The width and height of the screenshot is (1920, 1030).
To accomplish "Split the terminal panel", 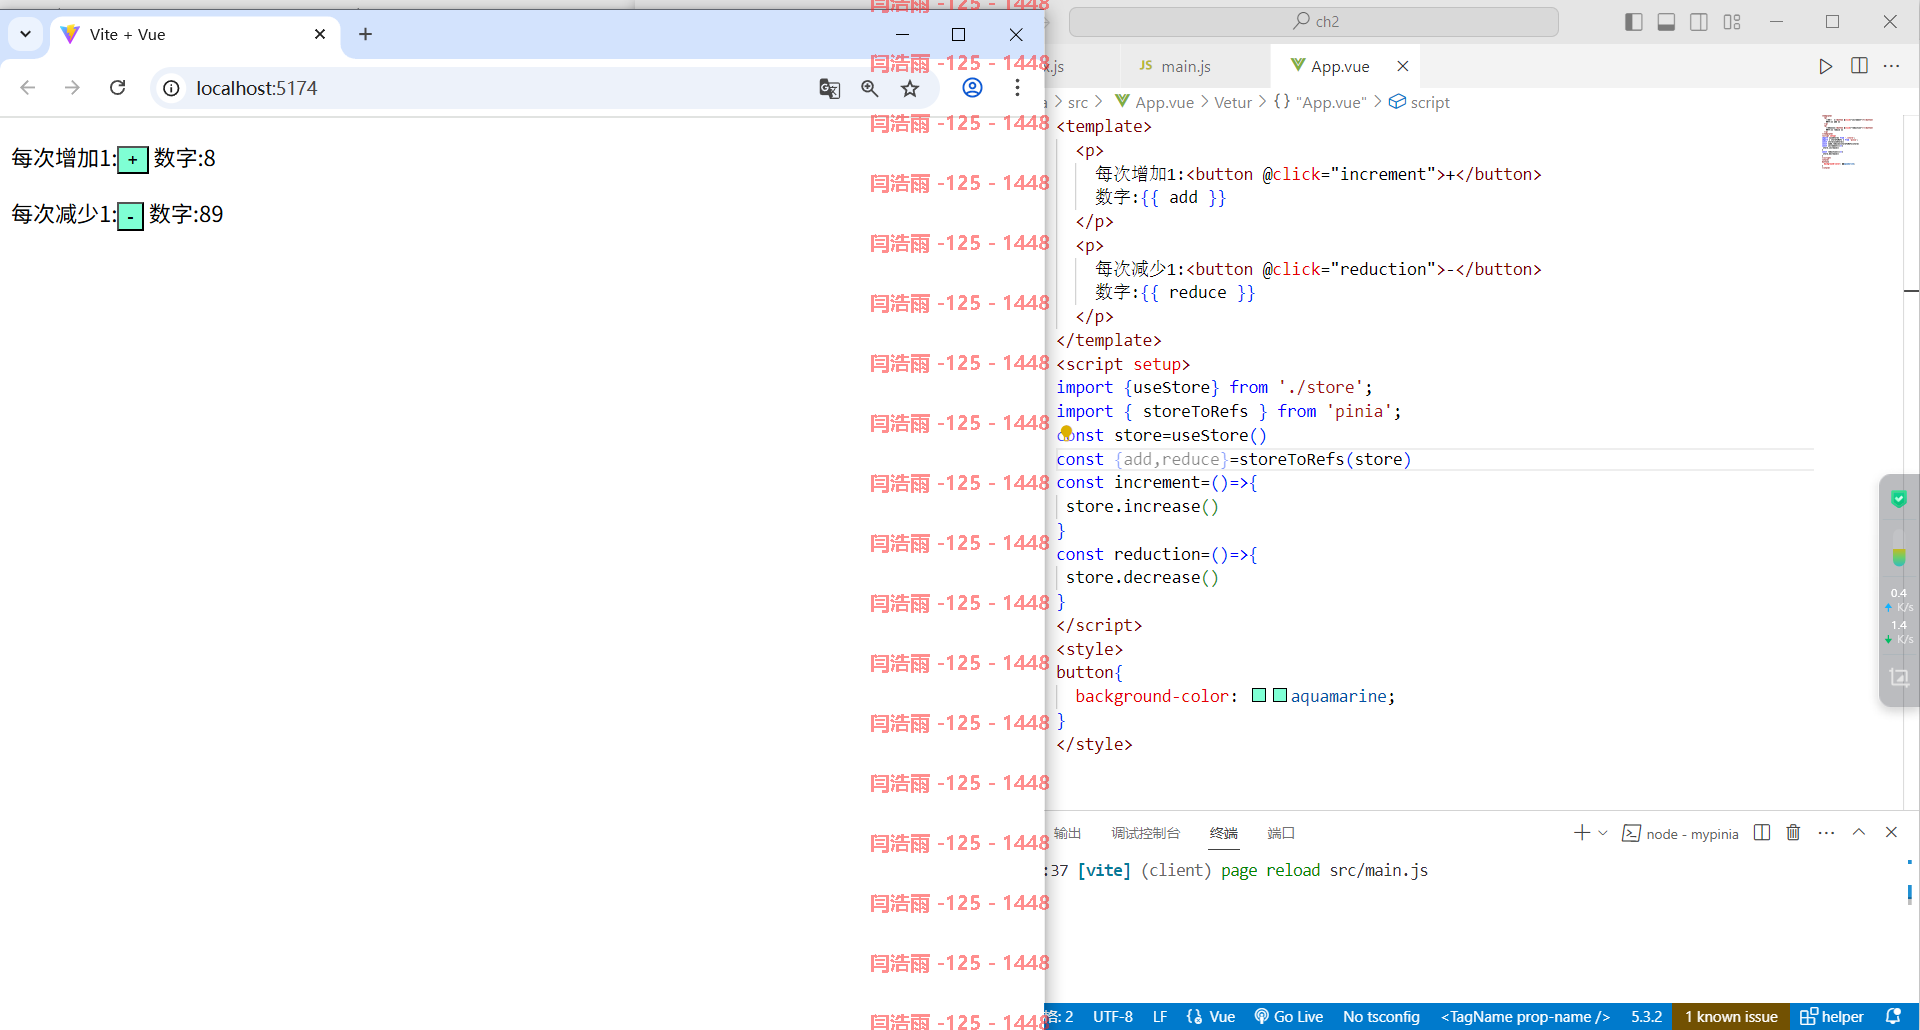I will (1762, 832).
